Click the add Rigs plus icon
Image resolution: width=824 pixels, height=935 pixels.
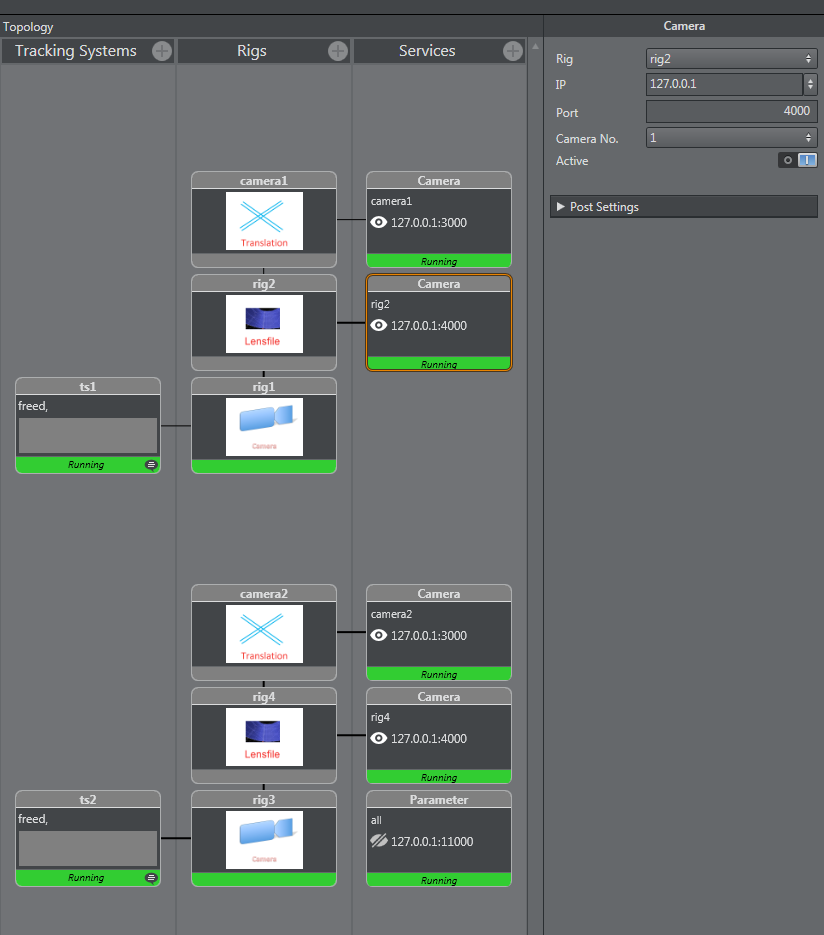[x=338, y=51]
